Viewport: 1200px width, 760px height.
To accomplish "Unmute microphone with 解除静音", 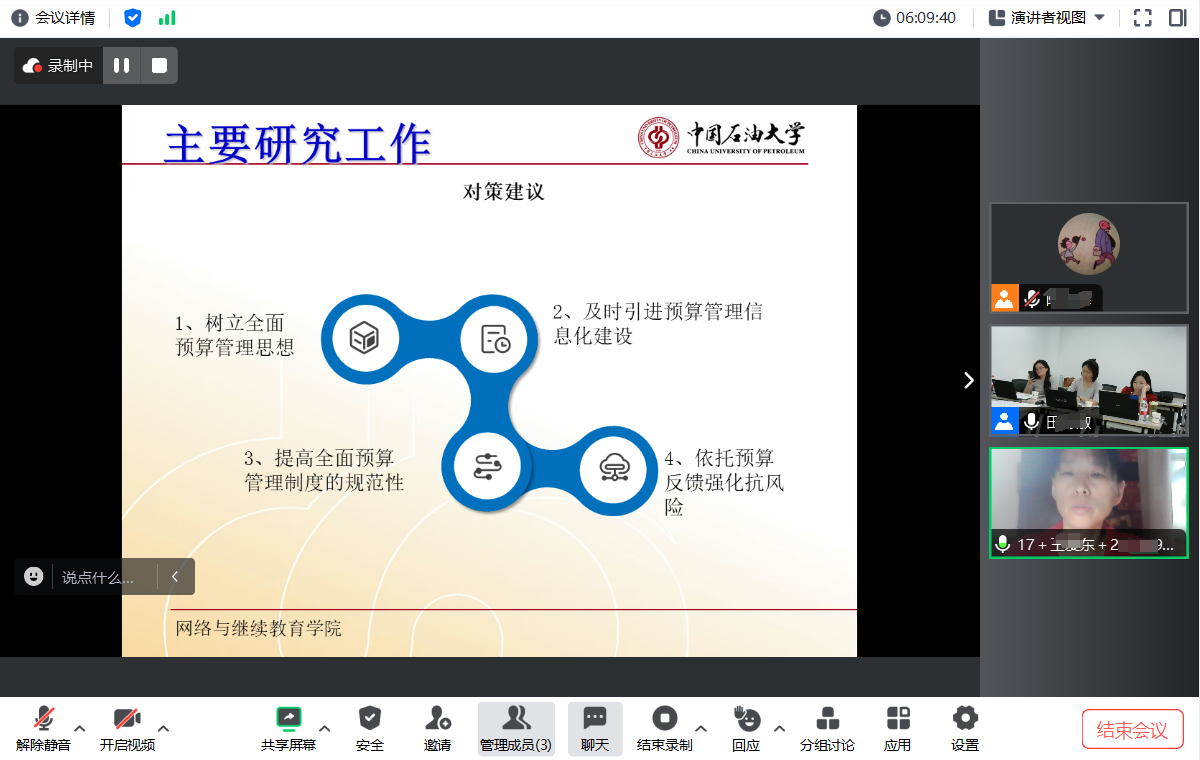I will [x=43, y=728].
